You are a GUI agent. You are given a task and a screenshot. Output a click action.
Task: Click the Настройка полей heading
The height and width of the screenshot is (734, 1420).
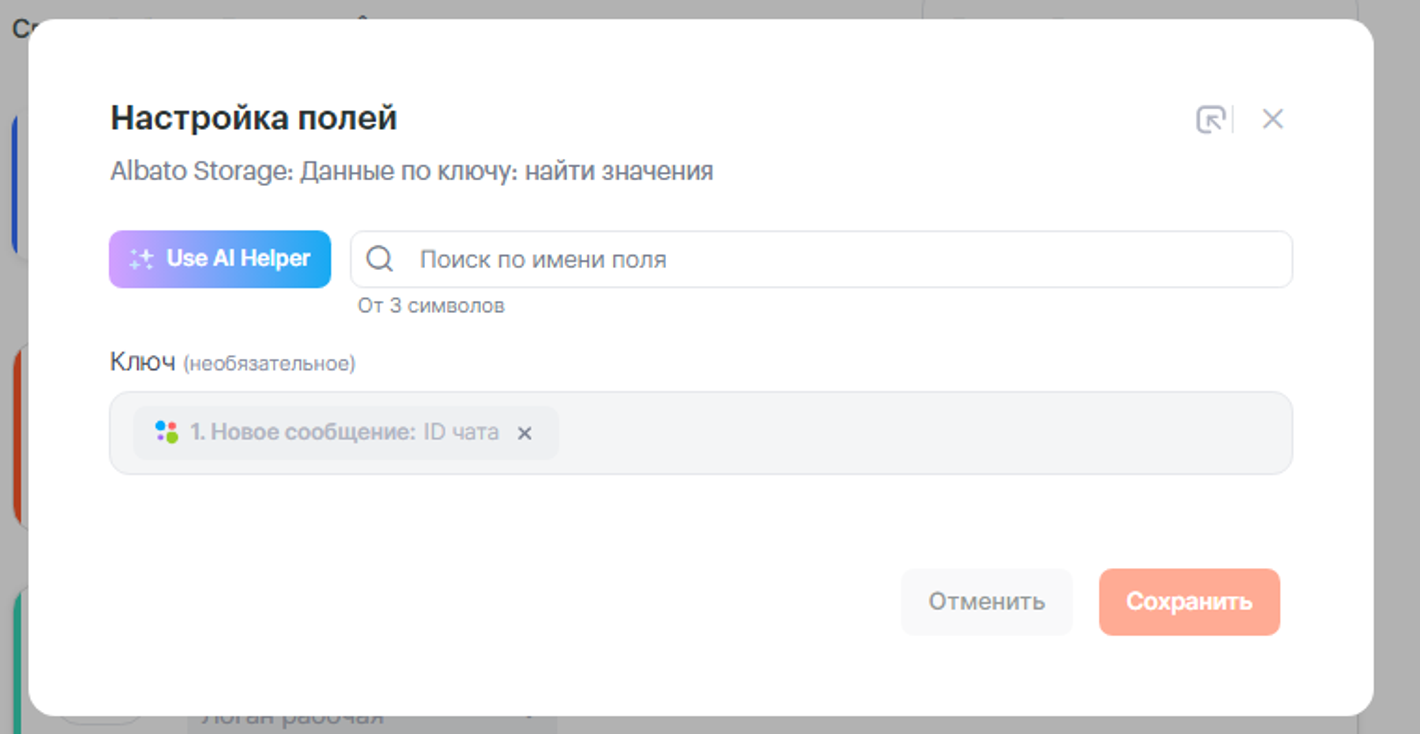tap(253, 118)
